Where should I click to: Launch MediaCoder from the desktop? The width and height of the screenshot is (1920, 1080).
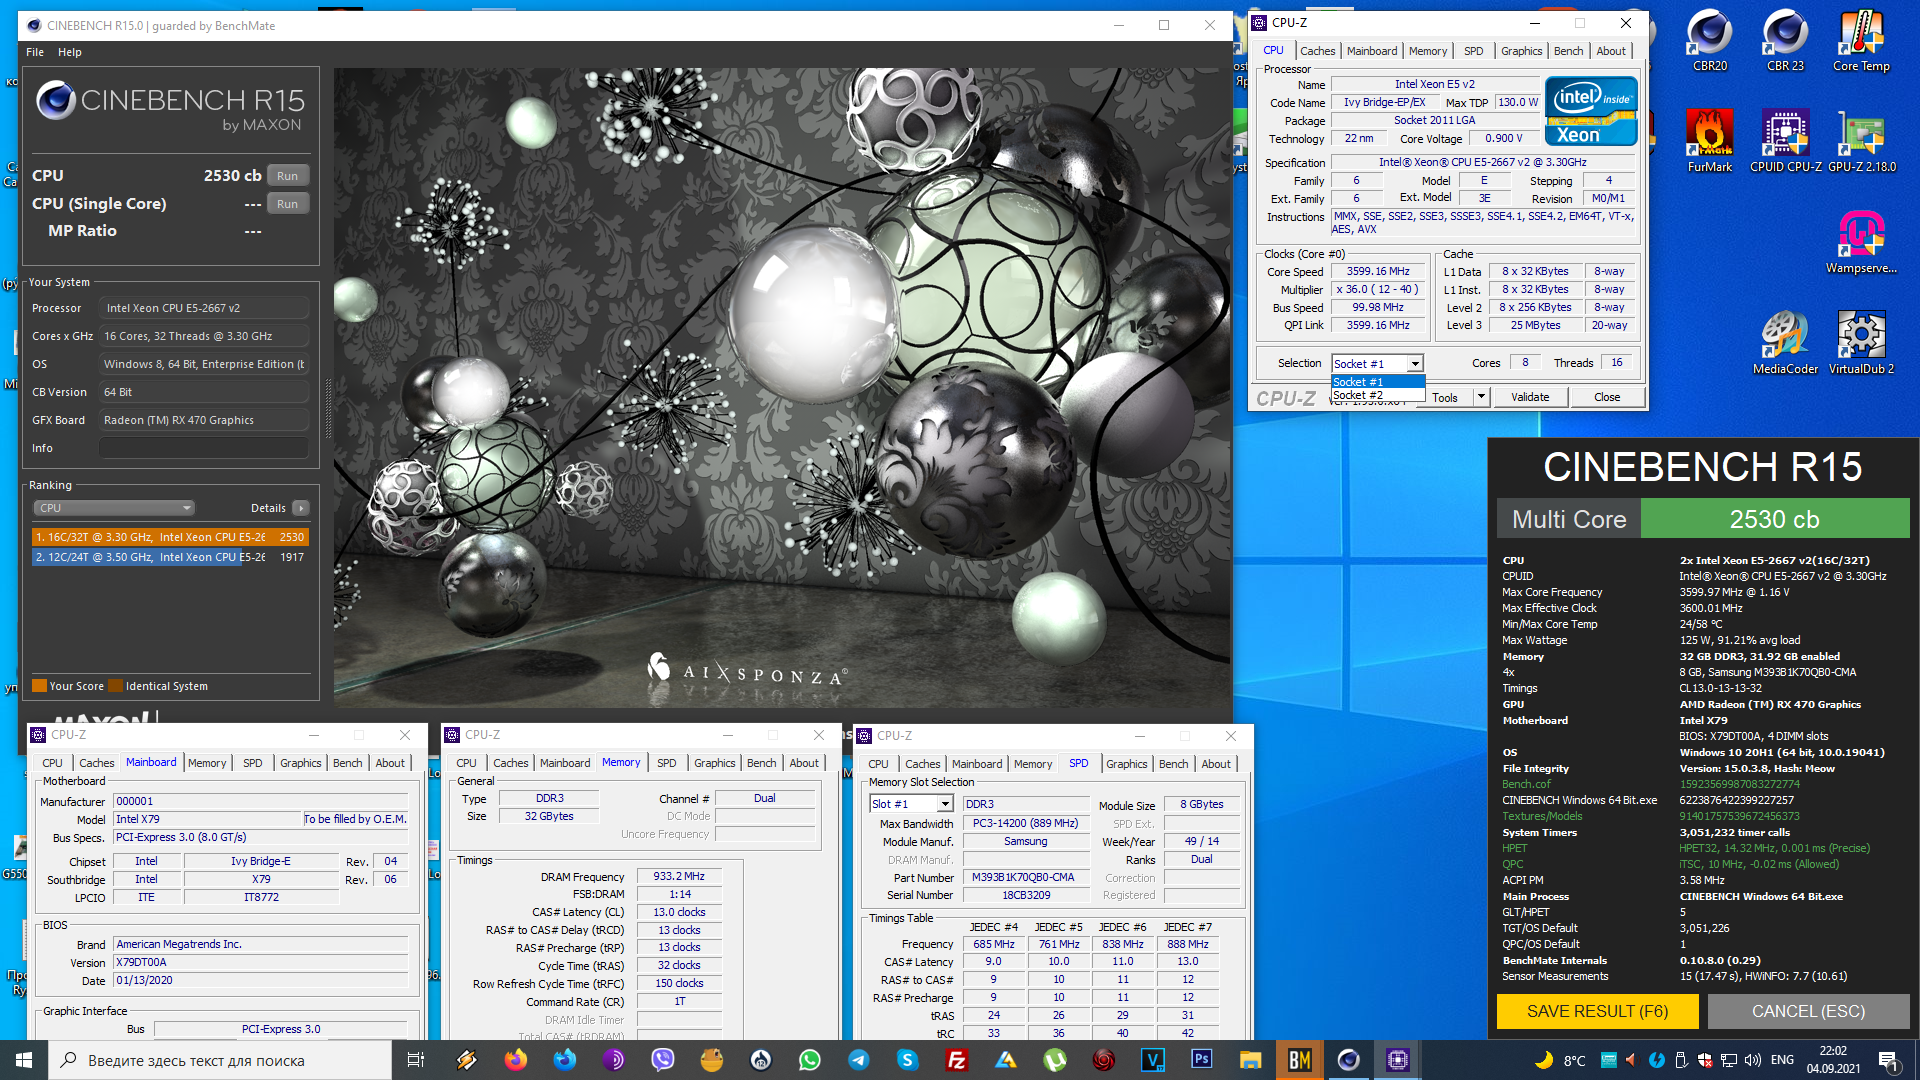click(x=1785, y=343)
